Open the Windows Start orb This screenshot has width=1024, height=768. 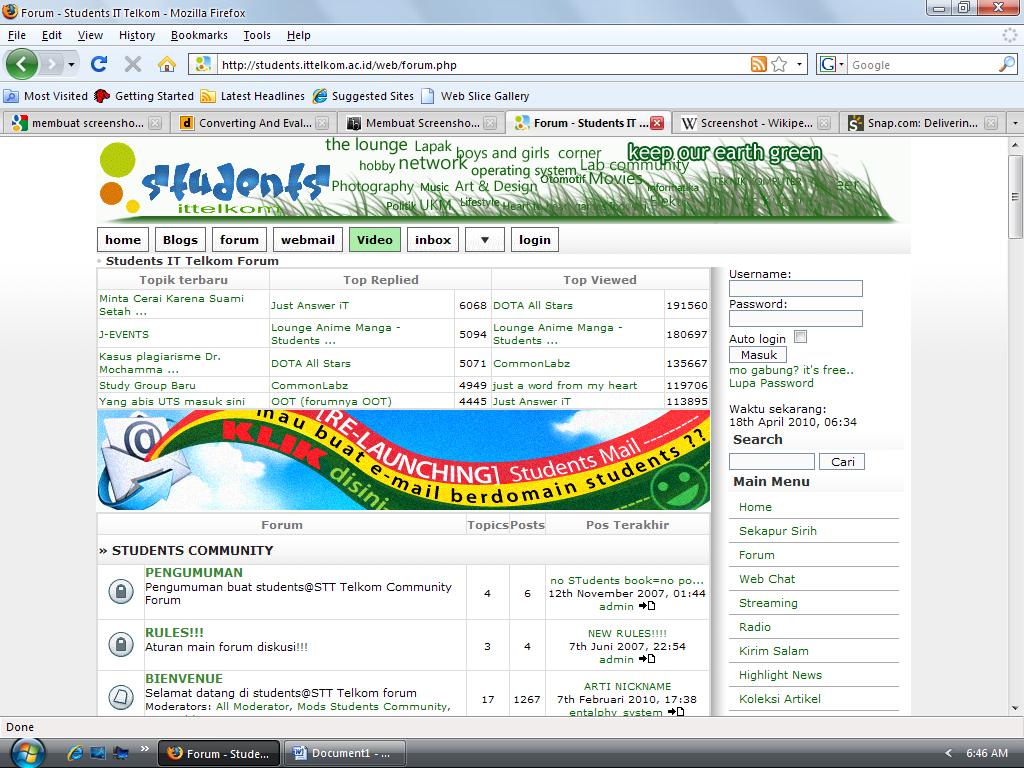click(27, 753)
